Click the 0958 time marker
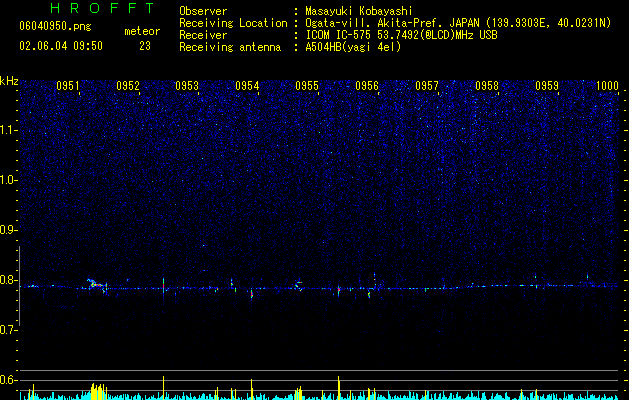The height and width of the screenshot is (400, 629). (x=487, y=86)
